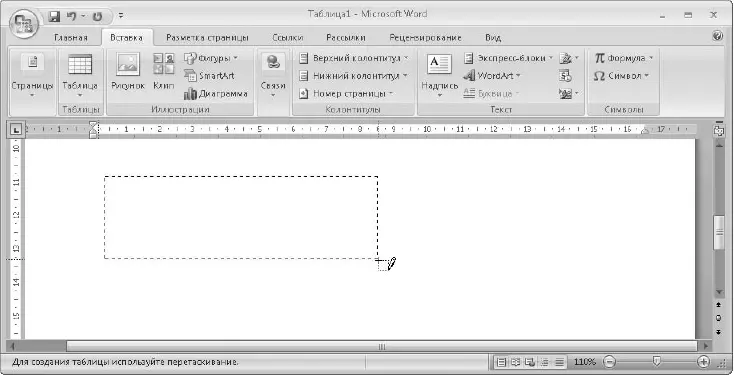
Task: Switch to the Главная tab
Action: point(71,38)
